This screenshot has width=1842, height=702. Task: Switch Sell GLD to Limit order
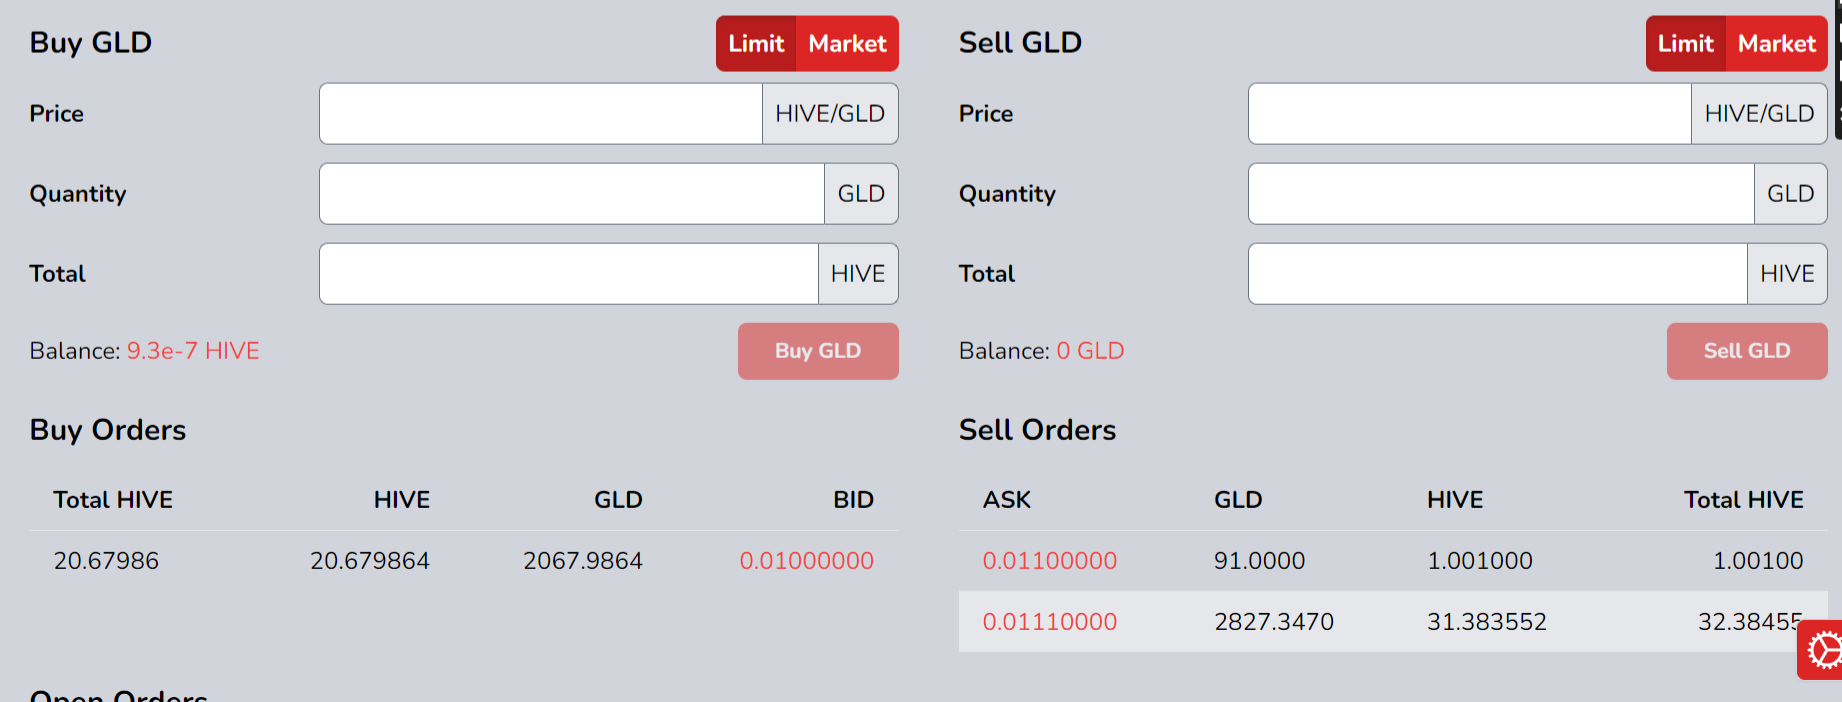click(1686, 43)
